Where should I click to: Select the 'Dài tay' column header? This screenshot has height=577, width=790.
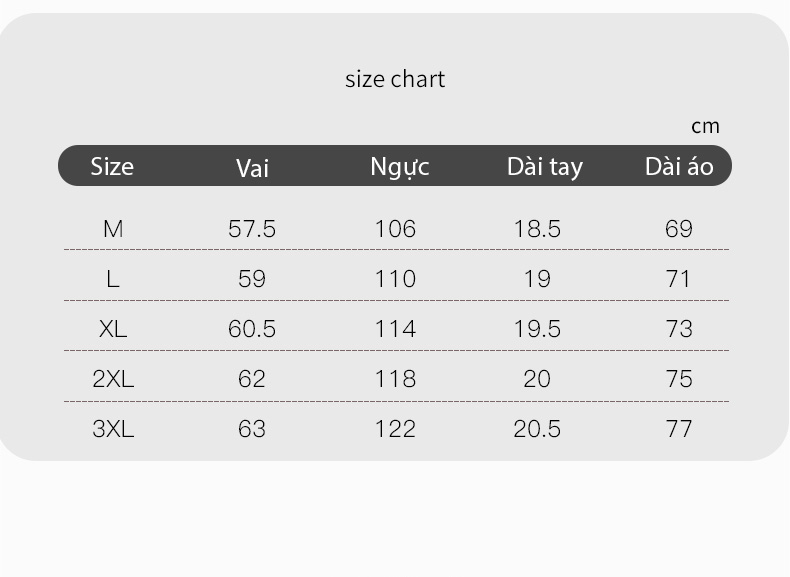545,167
